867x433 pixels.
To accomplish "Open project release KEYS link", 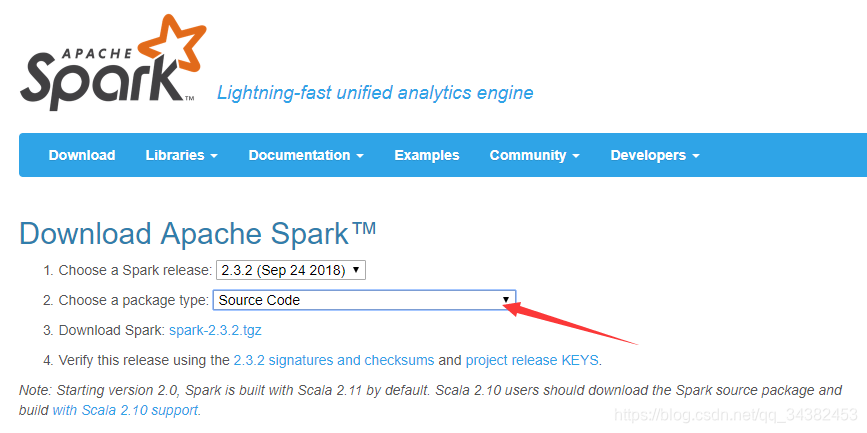I will [532, 361].
